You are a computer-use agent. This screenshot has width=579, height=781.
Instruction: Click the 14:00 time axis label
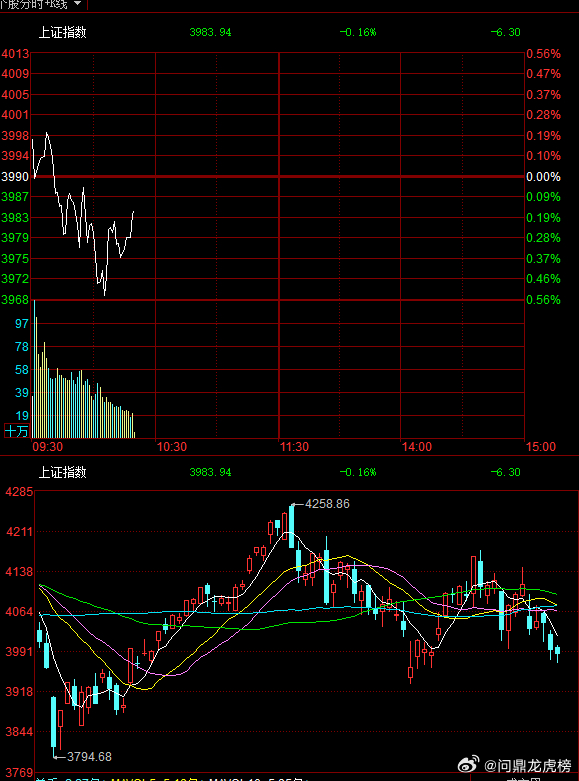[x=417, y=447]
